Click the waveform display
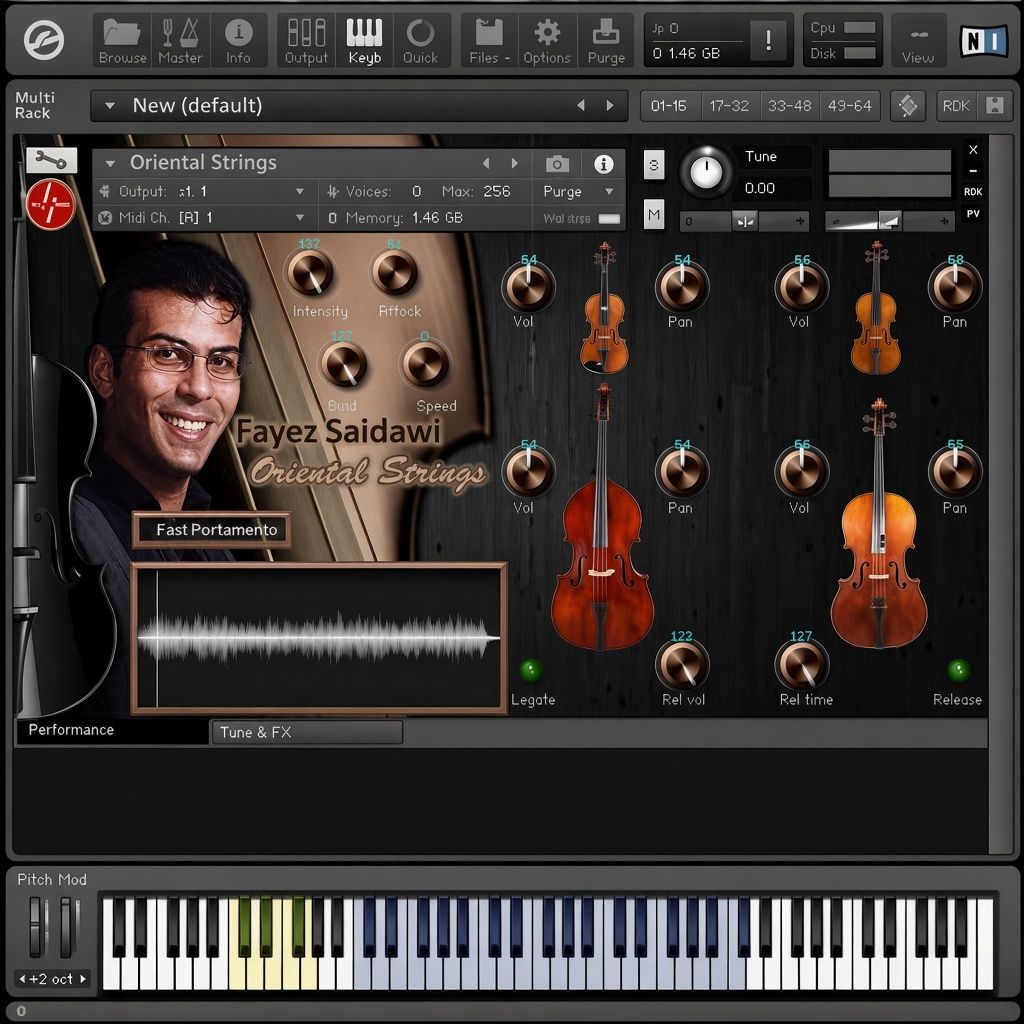 tap(319, 639)
